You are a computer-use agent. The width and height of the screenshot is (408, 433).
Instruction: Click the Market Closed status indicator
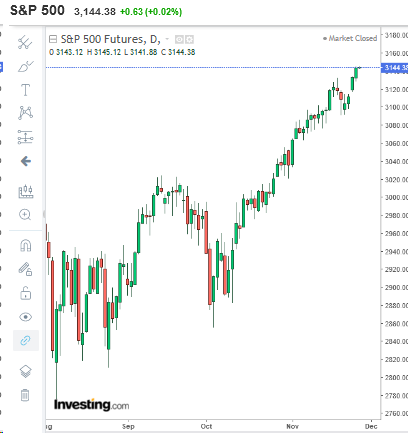(350, 38)
